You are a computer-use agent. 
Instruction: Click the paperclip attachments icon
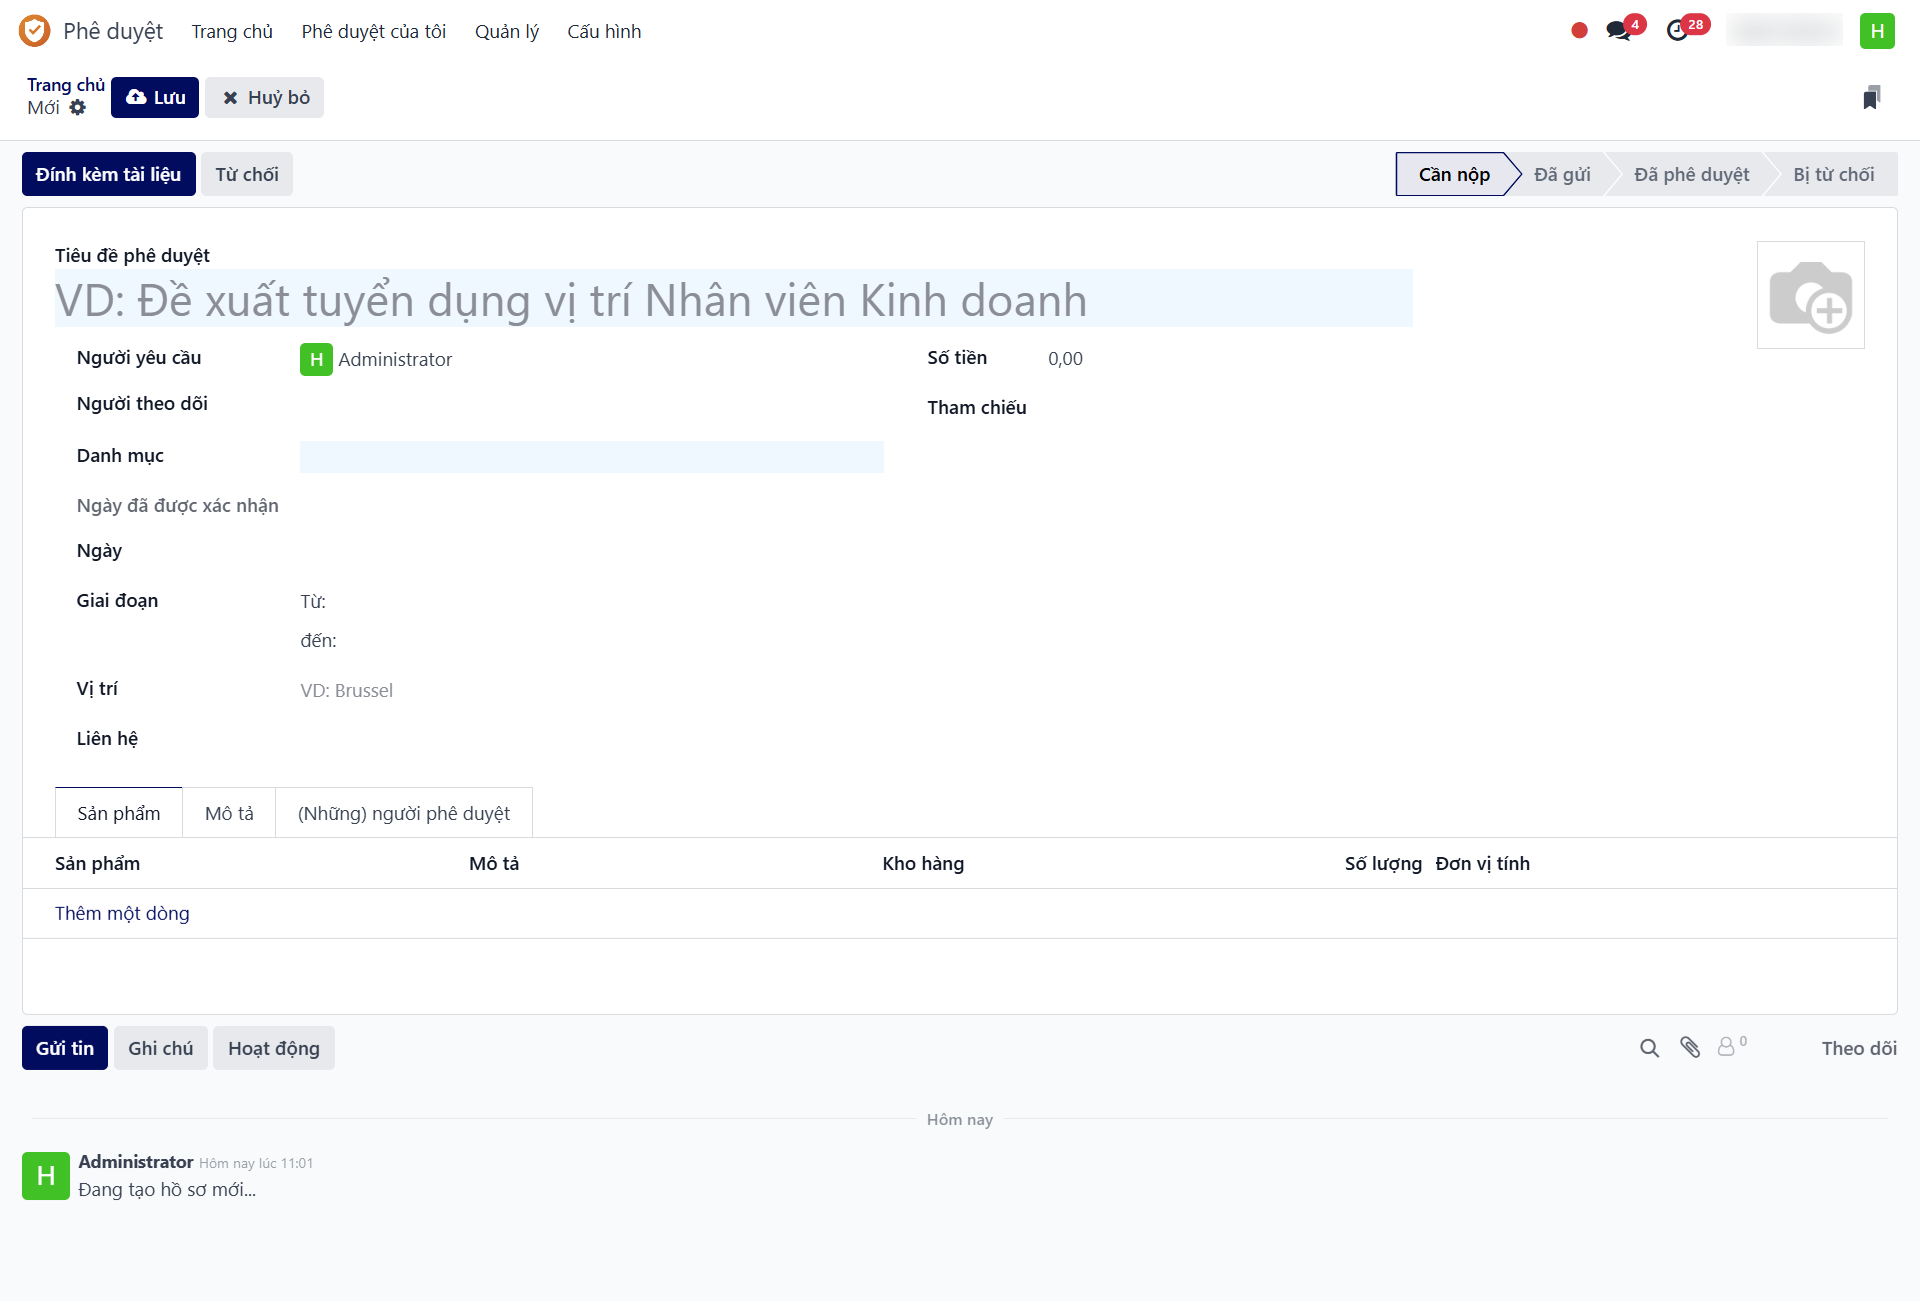(1690, 1048)
